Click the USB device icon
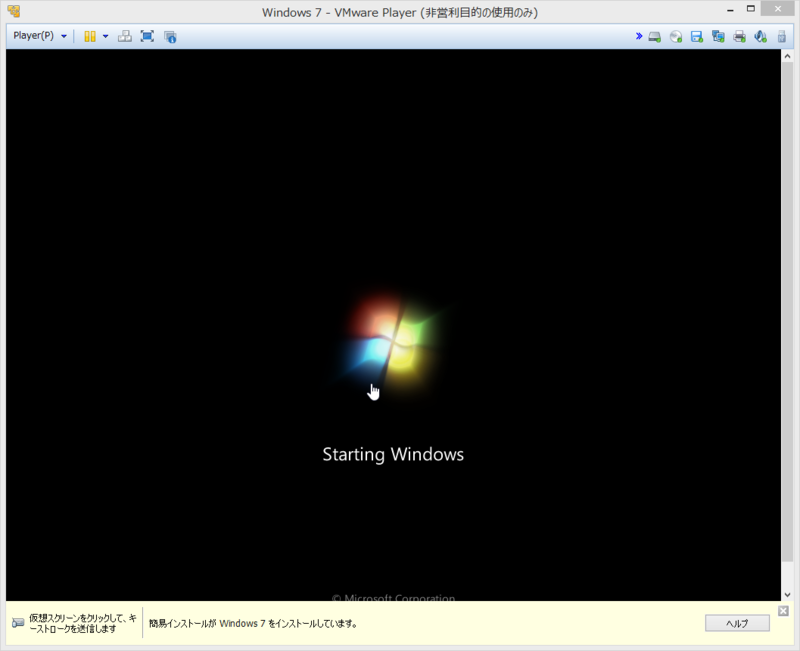 (x=782, y=37)
